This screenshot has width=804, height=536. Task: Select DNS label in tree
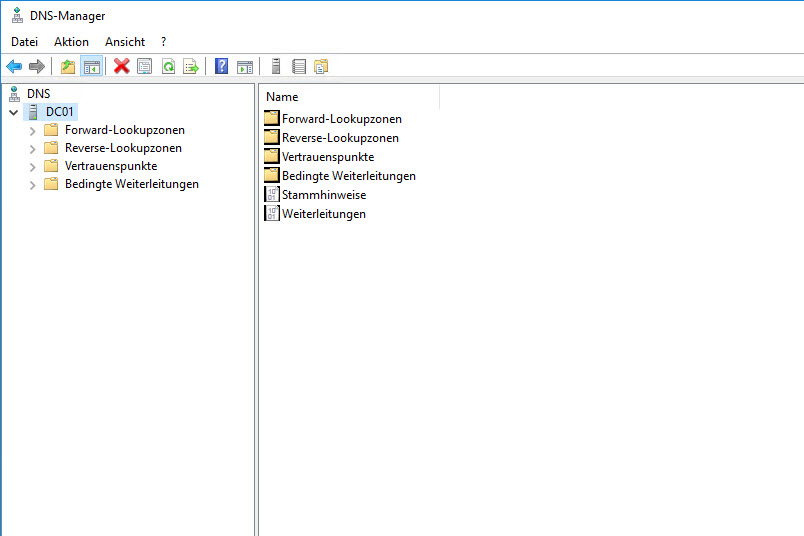tap(38, 94)
